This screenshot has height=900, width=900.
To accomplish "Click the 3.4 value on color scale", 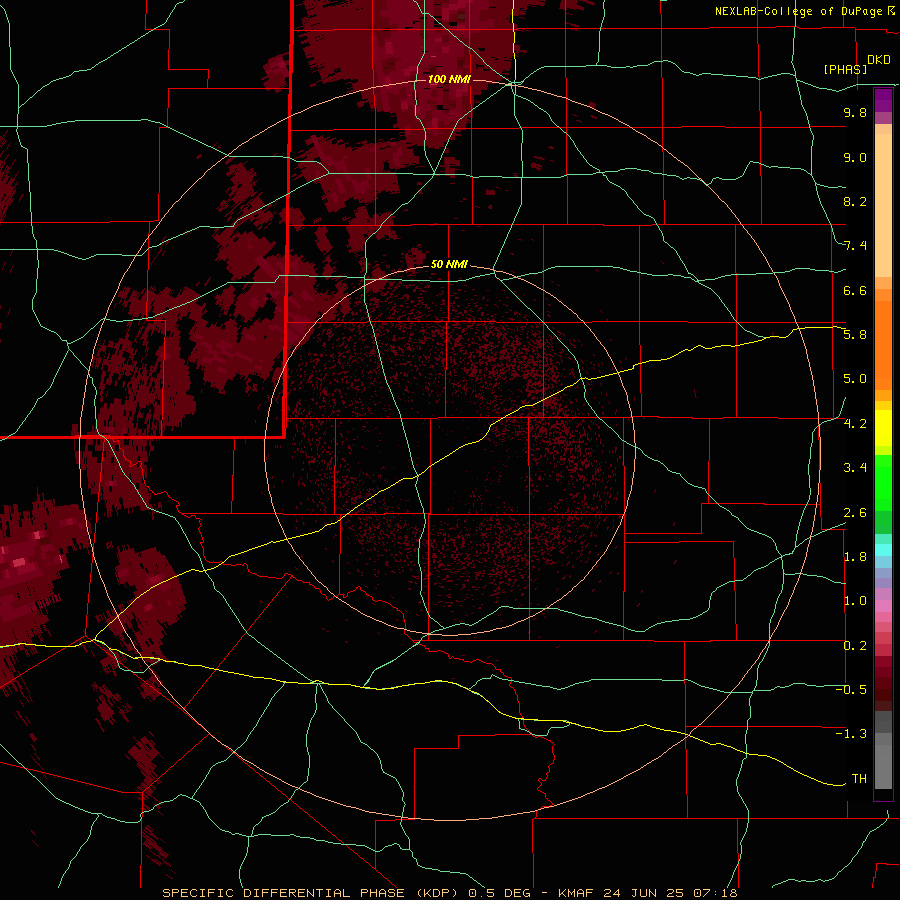I will pos(855,468).
